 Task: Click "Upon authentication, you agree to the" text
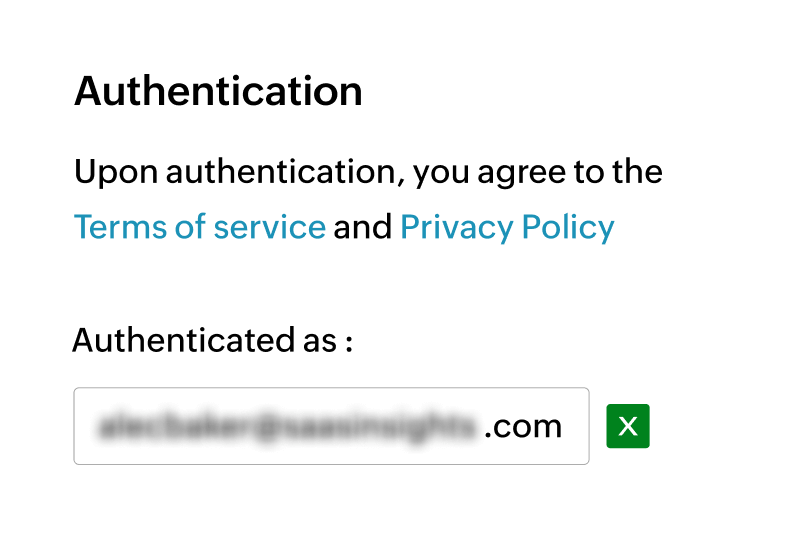pyautogui.click(x=368, y=172)
